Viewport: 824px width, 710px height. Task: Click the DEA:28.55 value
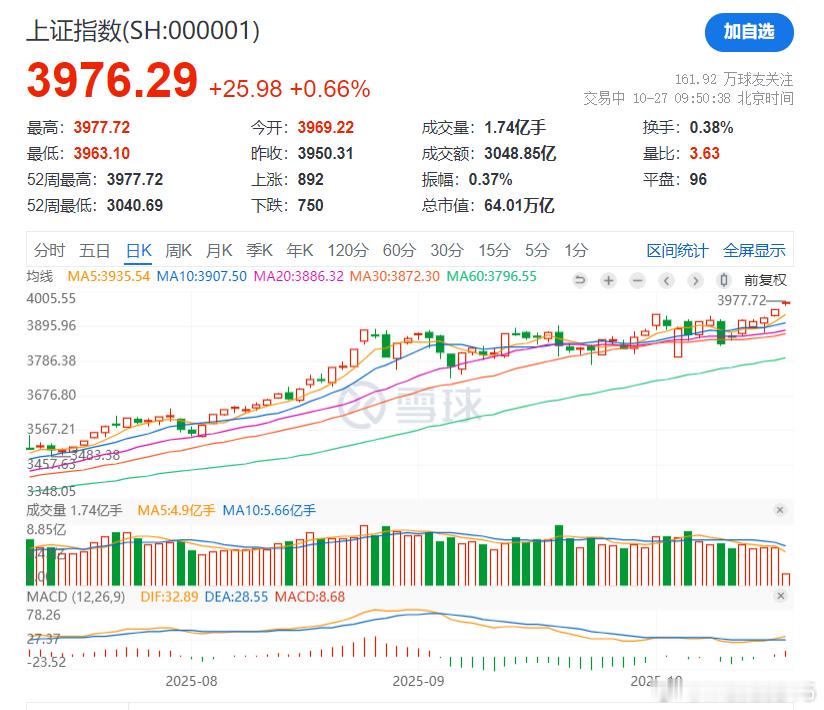(236, 597)
